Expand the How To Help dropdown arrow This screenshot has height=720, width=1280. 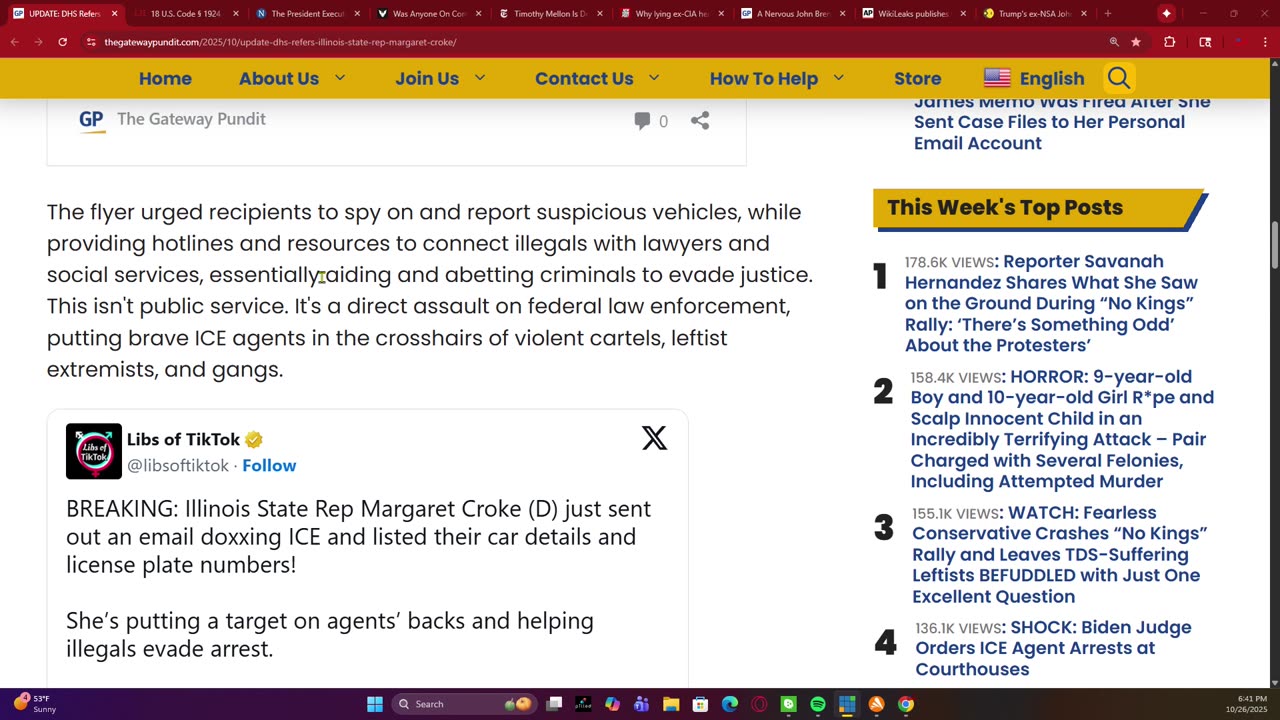(839, 78)
